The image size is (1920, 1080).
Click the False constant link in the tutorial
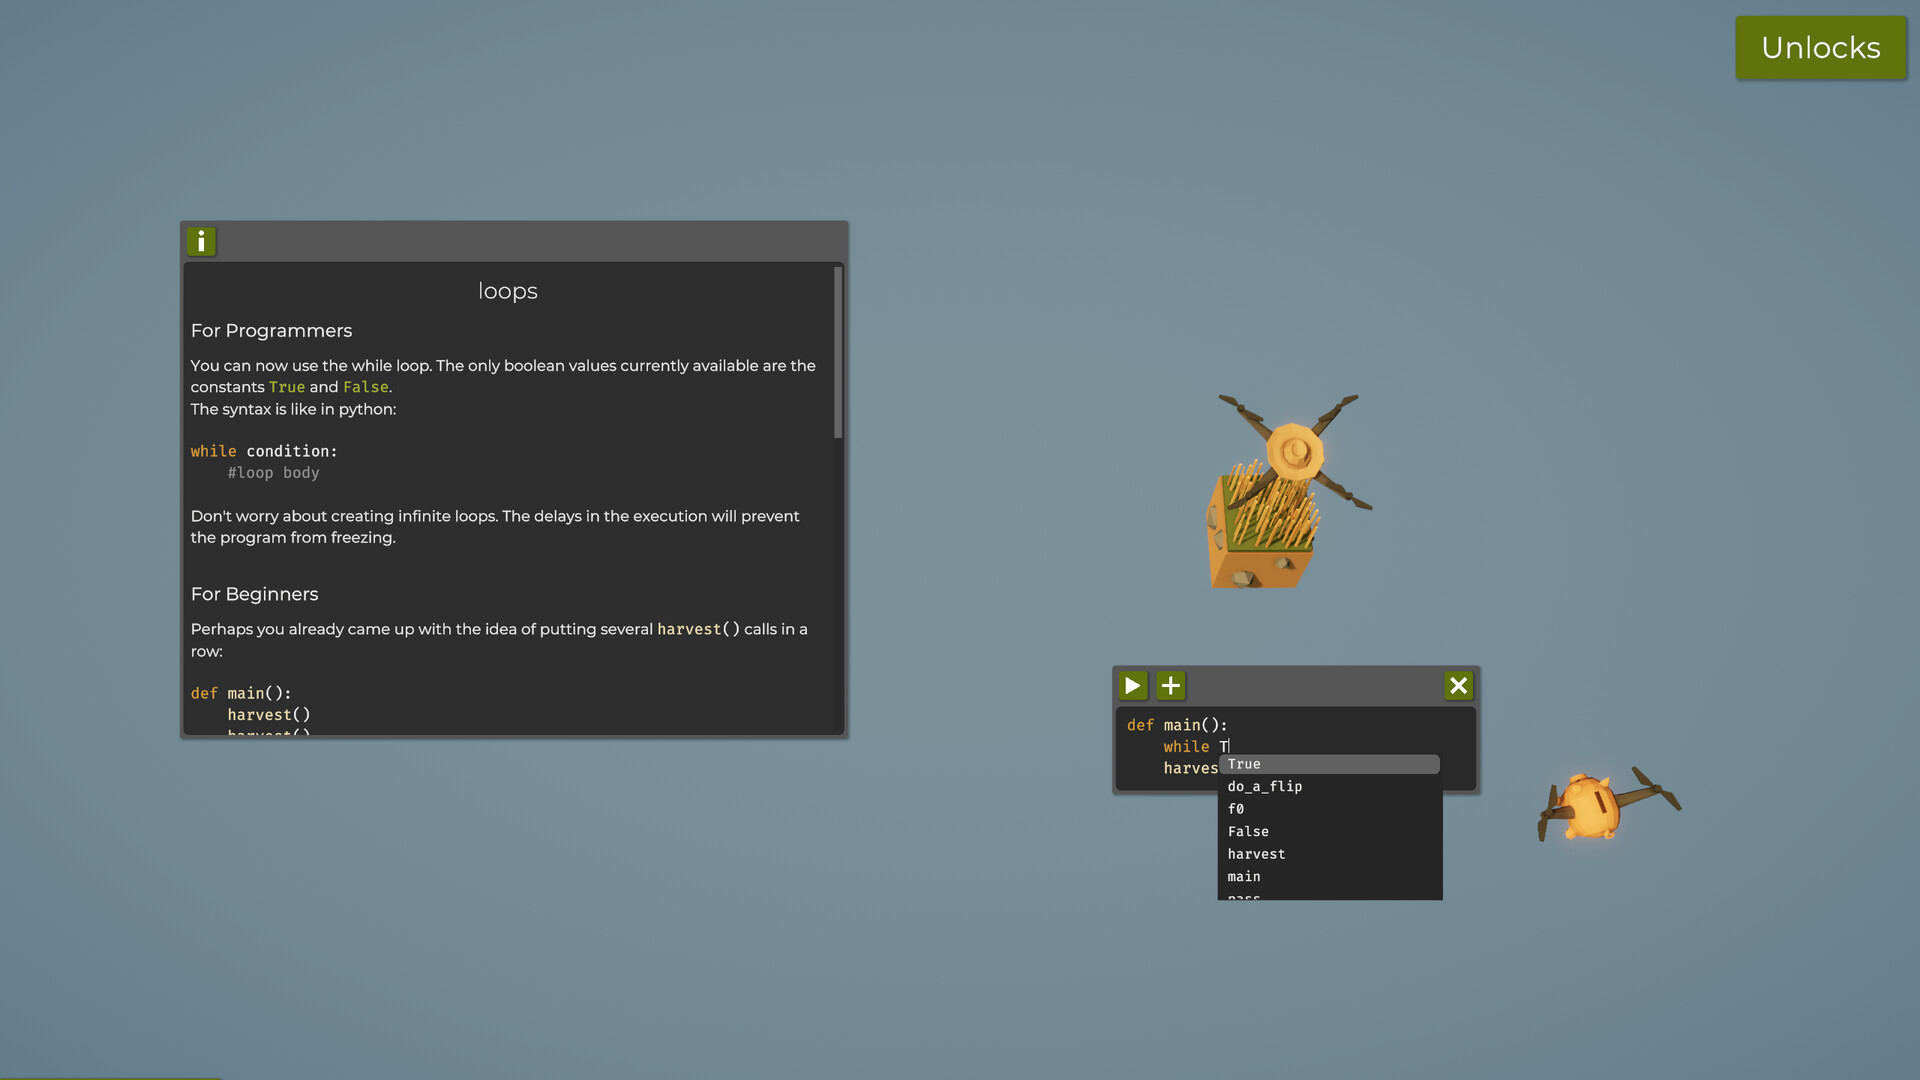point(365,387)
